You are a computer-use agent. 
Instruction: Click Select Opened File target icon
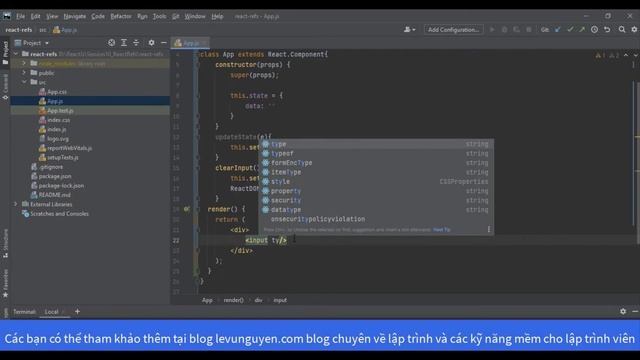pyautogui.click(x=111, y=43)
